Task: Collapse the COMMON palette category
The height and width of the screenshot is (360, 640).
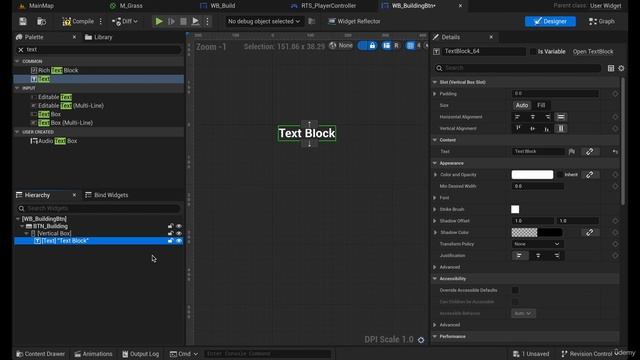Action: pos(17,61)
